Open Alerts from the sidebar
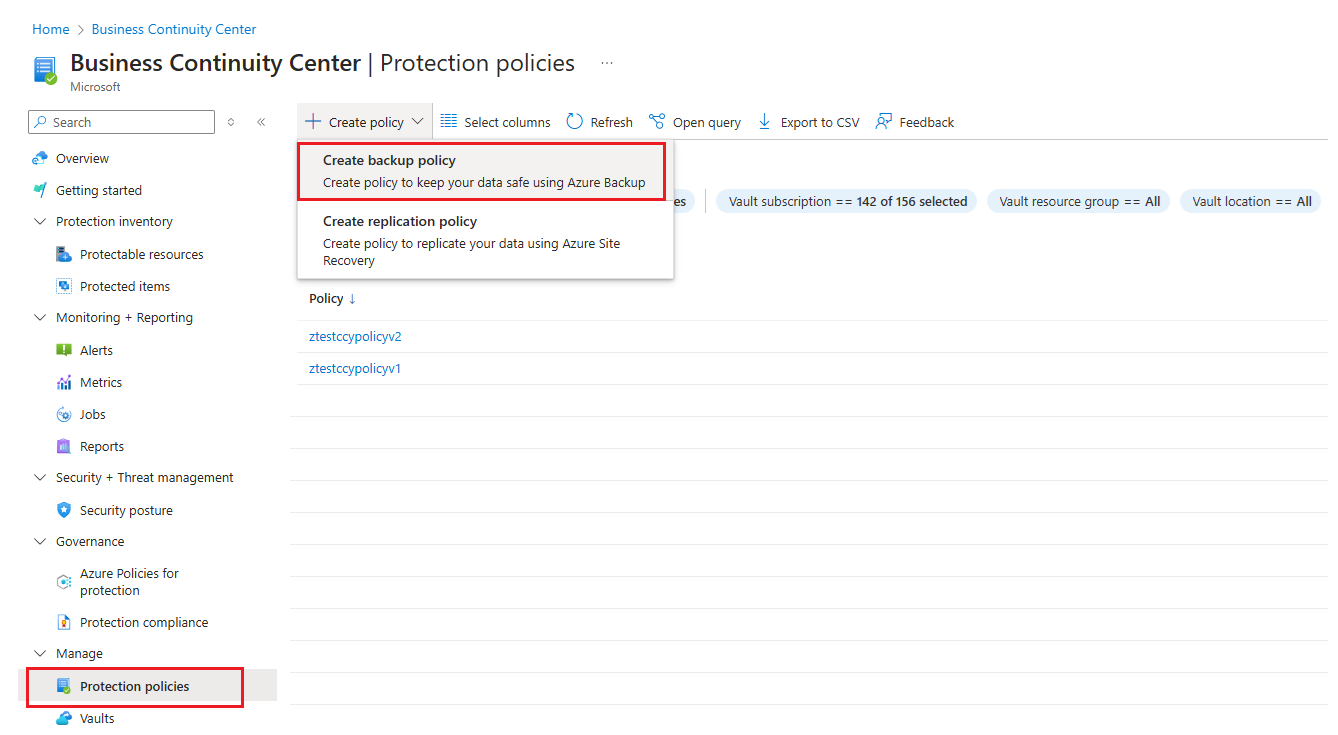This screenshot has width=1338, height=735. pyautogui.click(x=96, y=350)
